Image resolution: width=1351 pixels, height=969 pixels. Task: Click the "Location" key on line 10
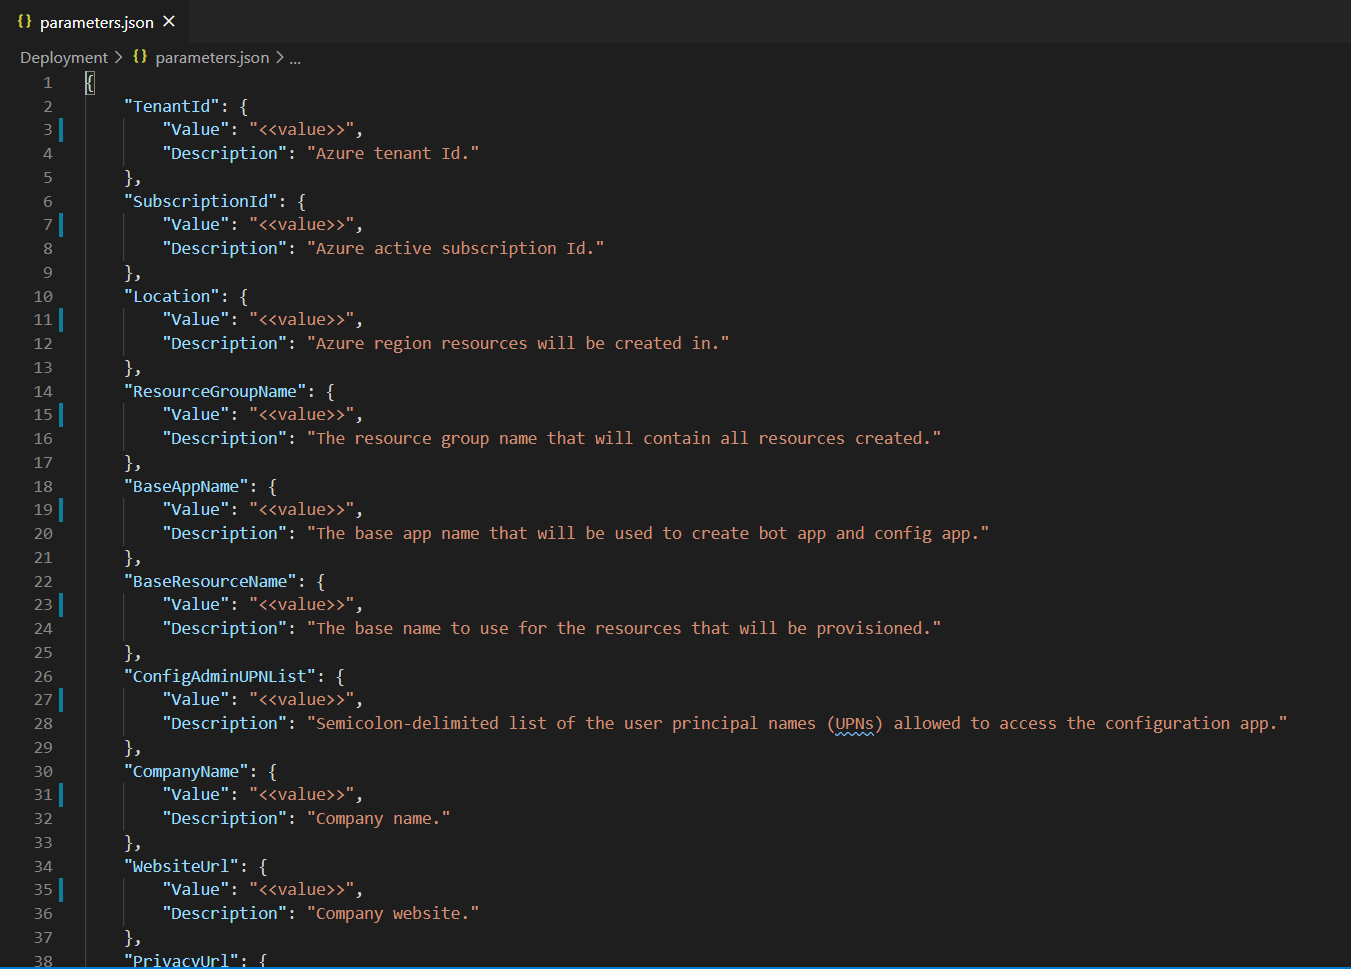[172, 296]
